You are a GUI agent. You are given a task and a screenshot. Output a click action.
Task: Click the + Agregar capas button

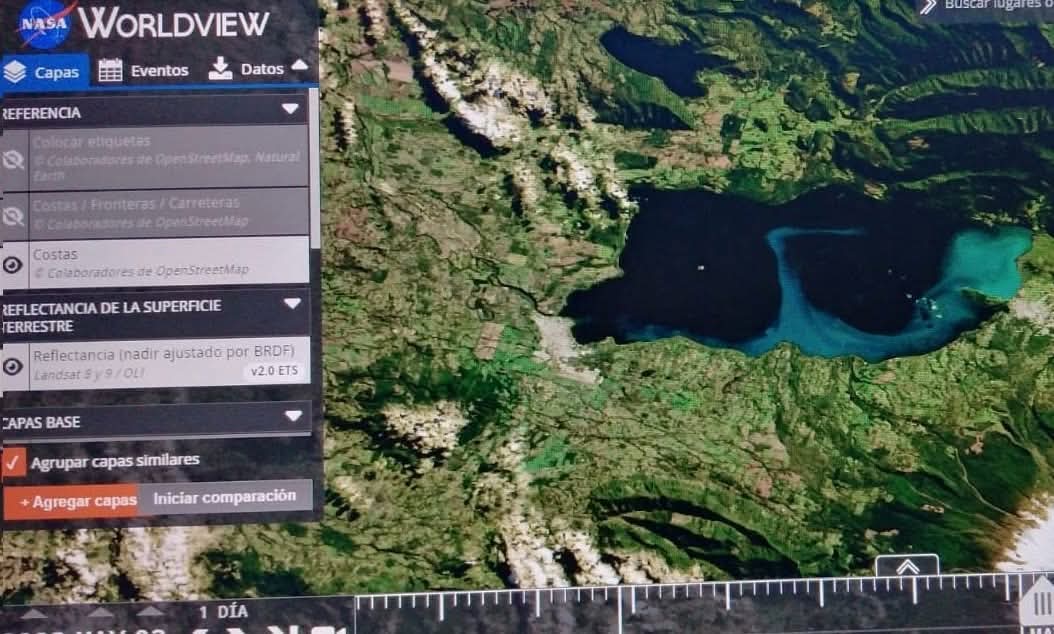tap(71, 502)
